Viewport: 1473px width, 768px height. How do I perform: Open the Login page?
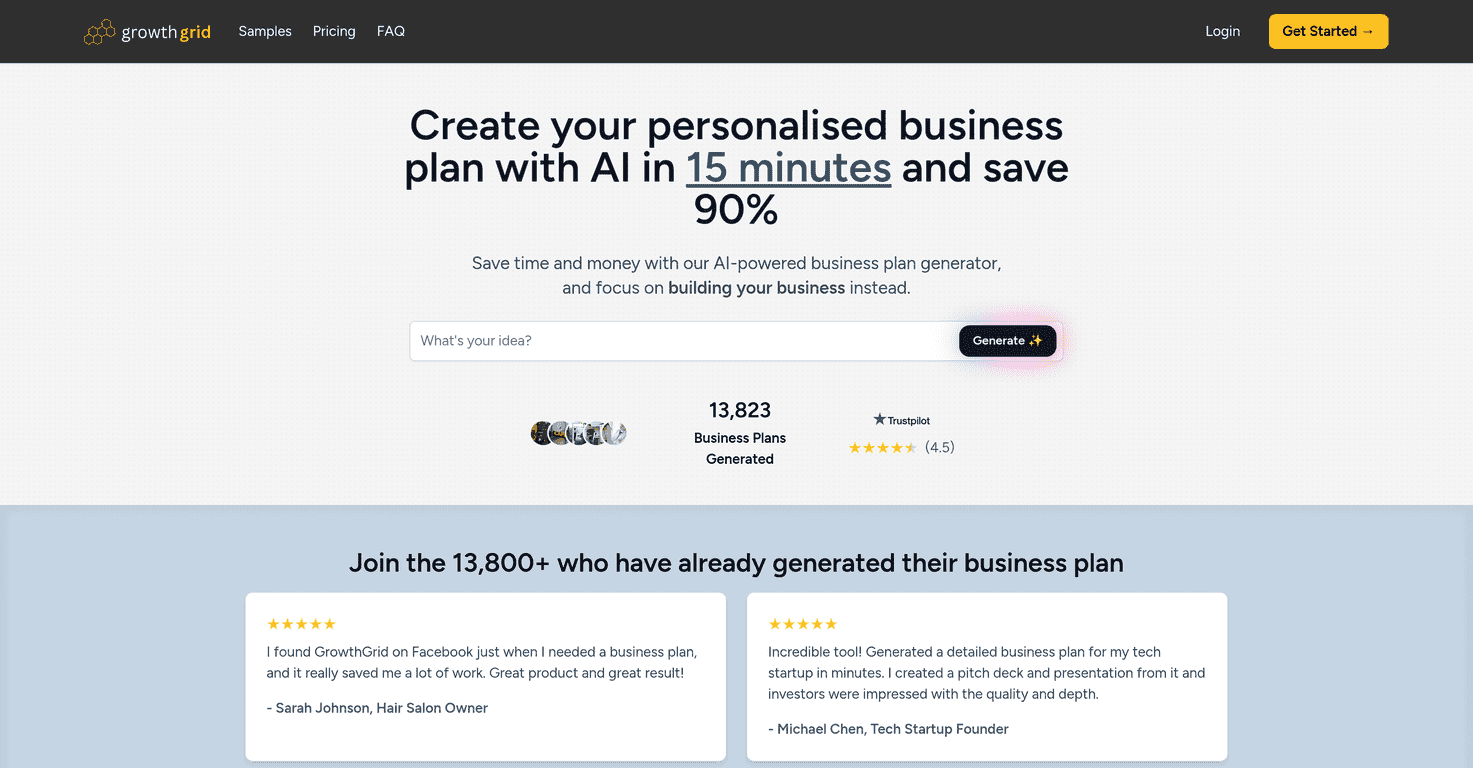click(x=1222, y=31)
